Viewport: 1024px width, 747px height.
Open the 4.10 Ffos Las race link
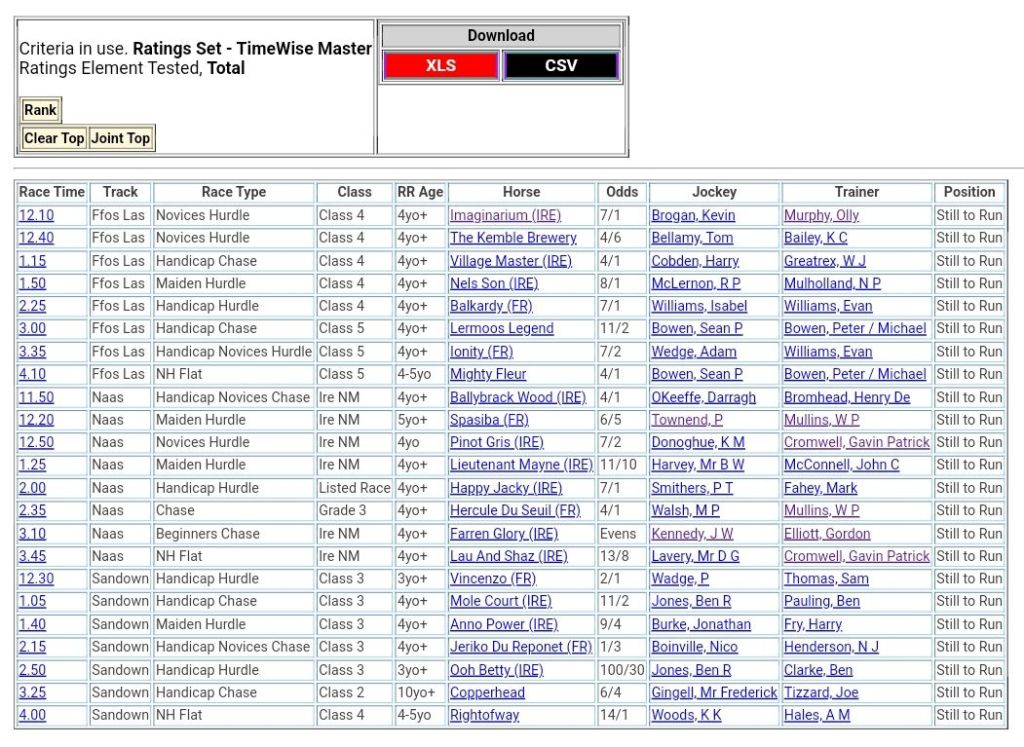(32, 374)
